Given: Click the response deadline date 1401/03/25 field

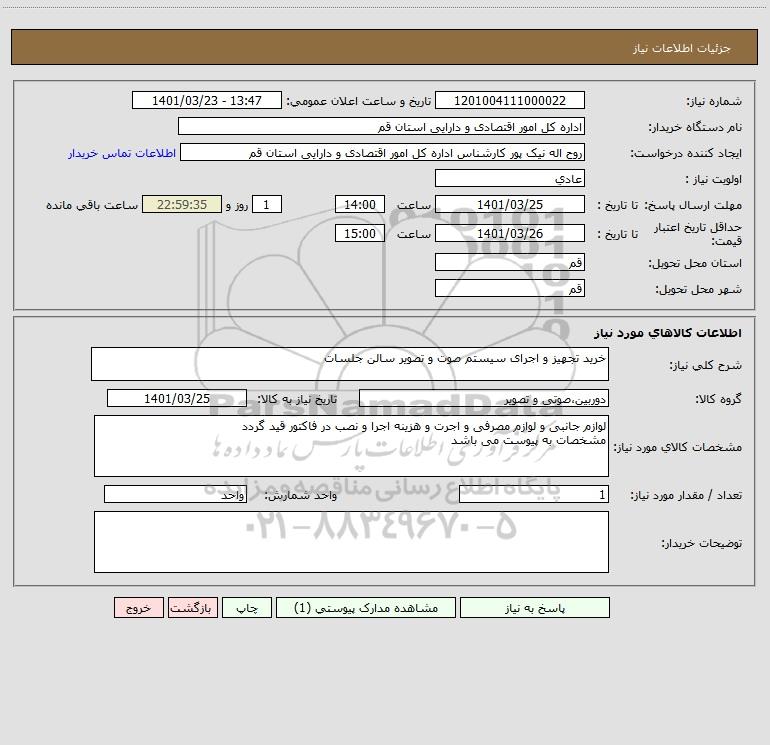Looking at the screenshot, I should pos(510,204).
